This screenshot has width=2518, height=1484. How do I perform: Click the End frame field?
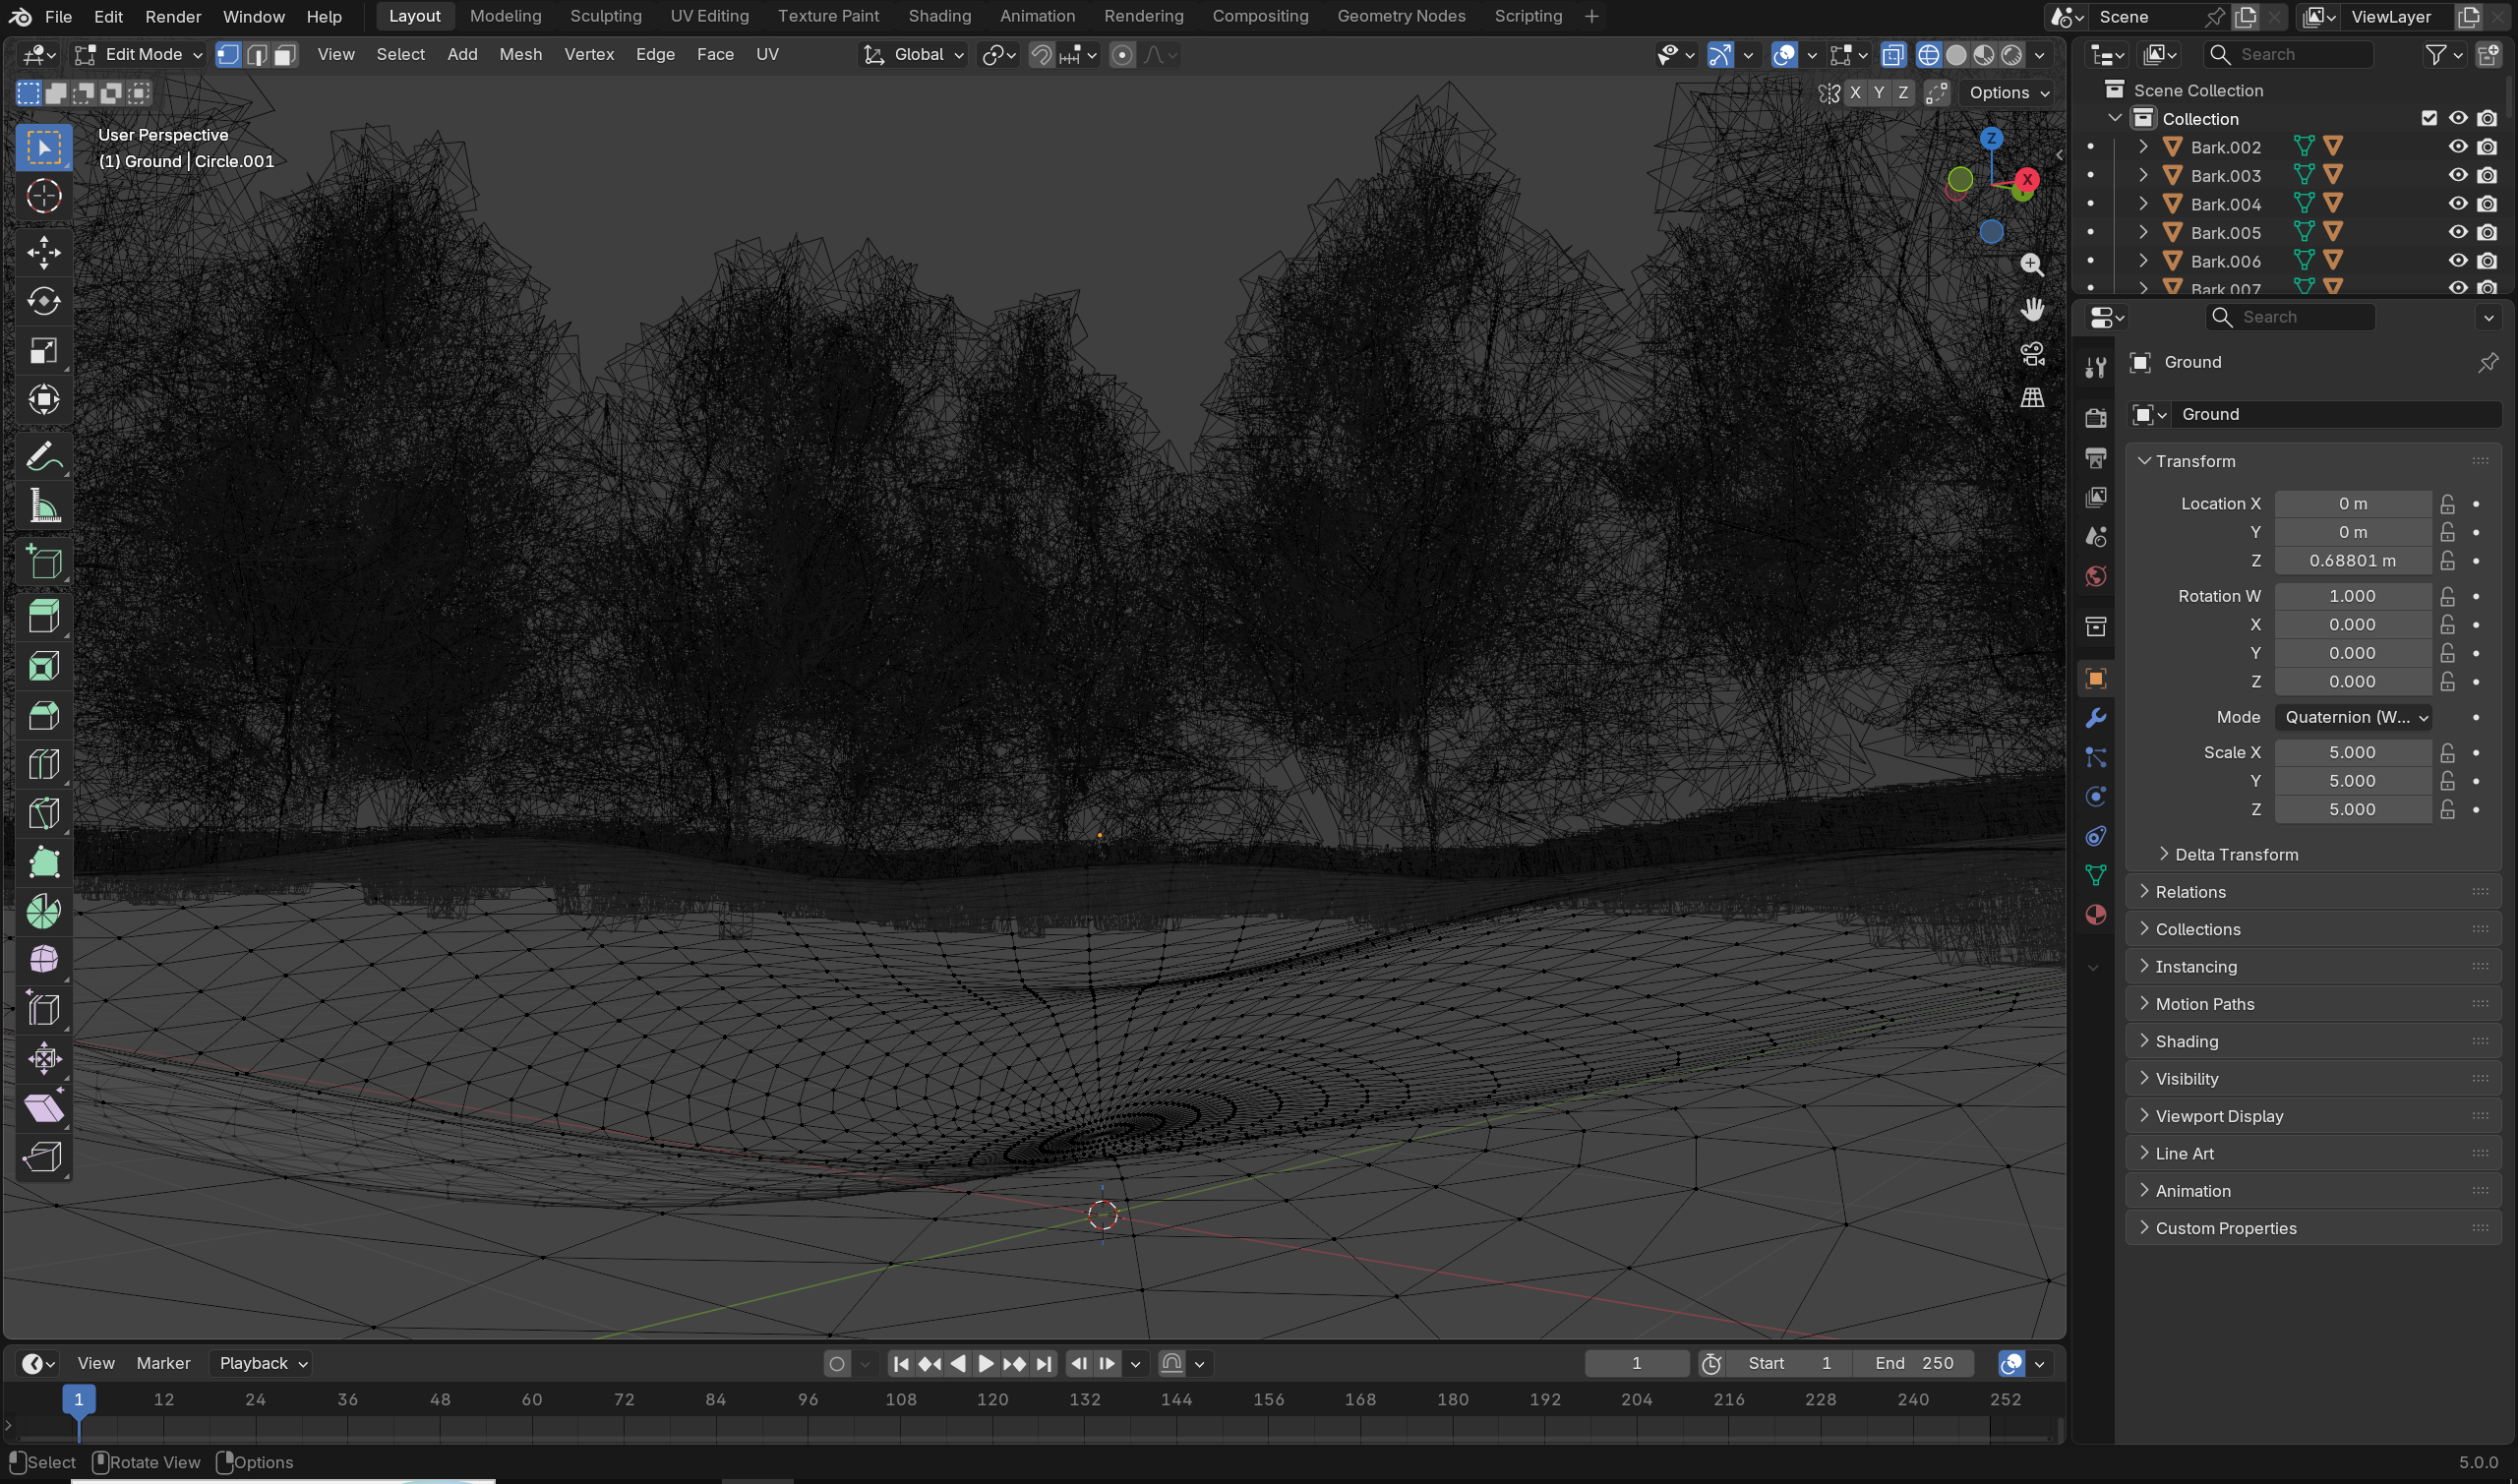1913,1363
